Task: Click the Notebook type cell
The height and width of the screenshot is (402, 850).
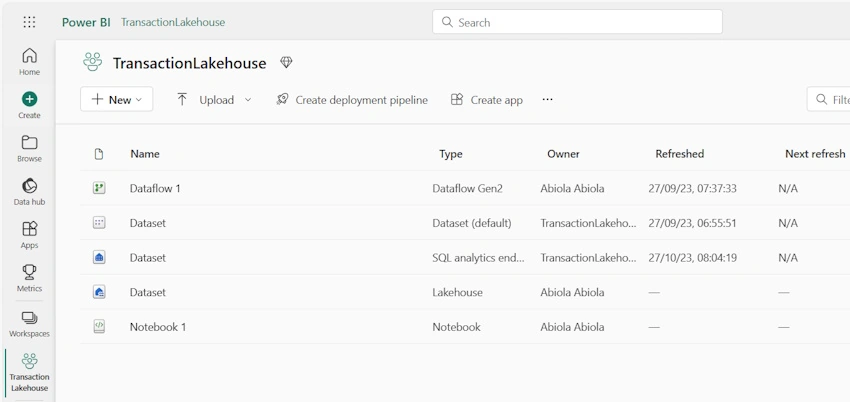Action: tap(456, 327)
